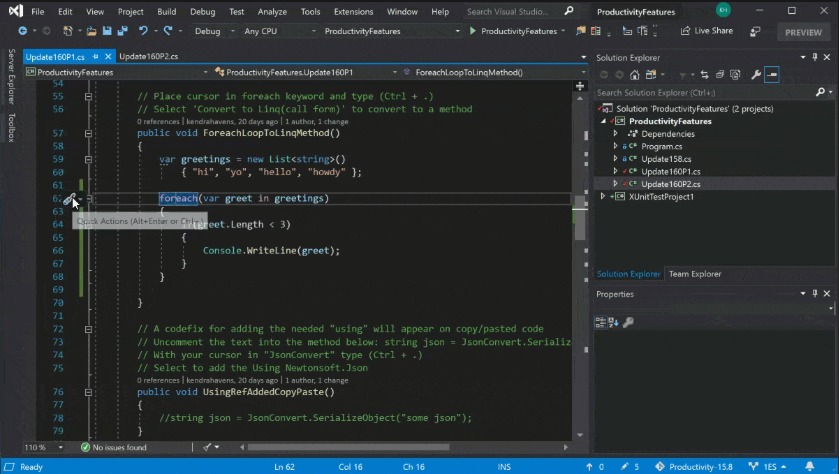Open the File menu
This screenshot has width=839, height=474.
[x=37, y=11]
